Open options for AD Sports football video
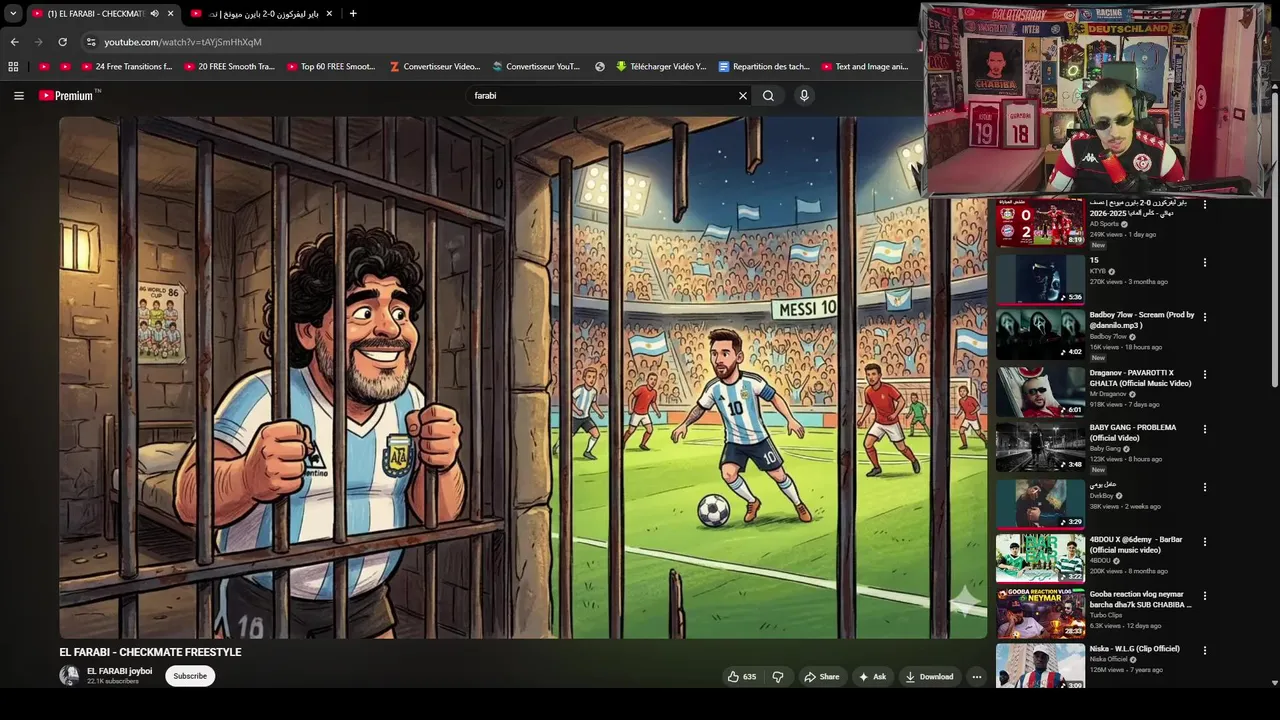This screenshot has height=720, width=1280. 1205,205
